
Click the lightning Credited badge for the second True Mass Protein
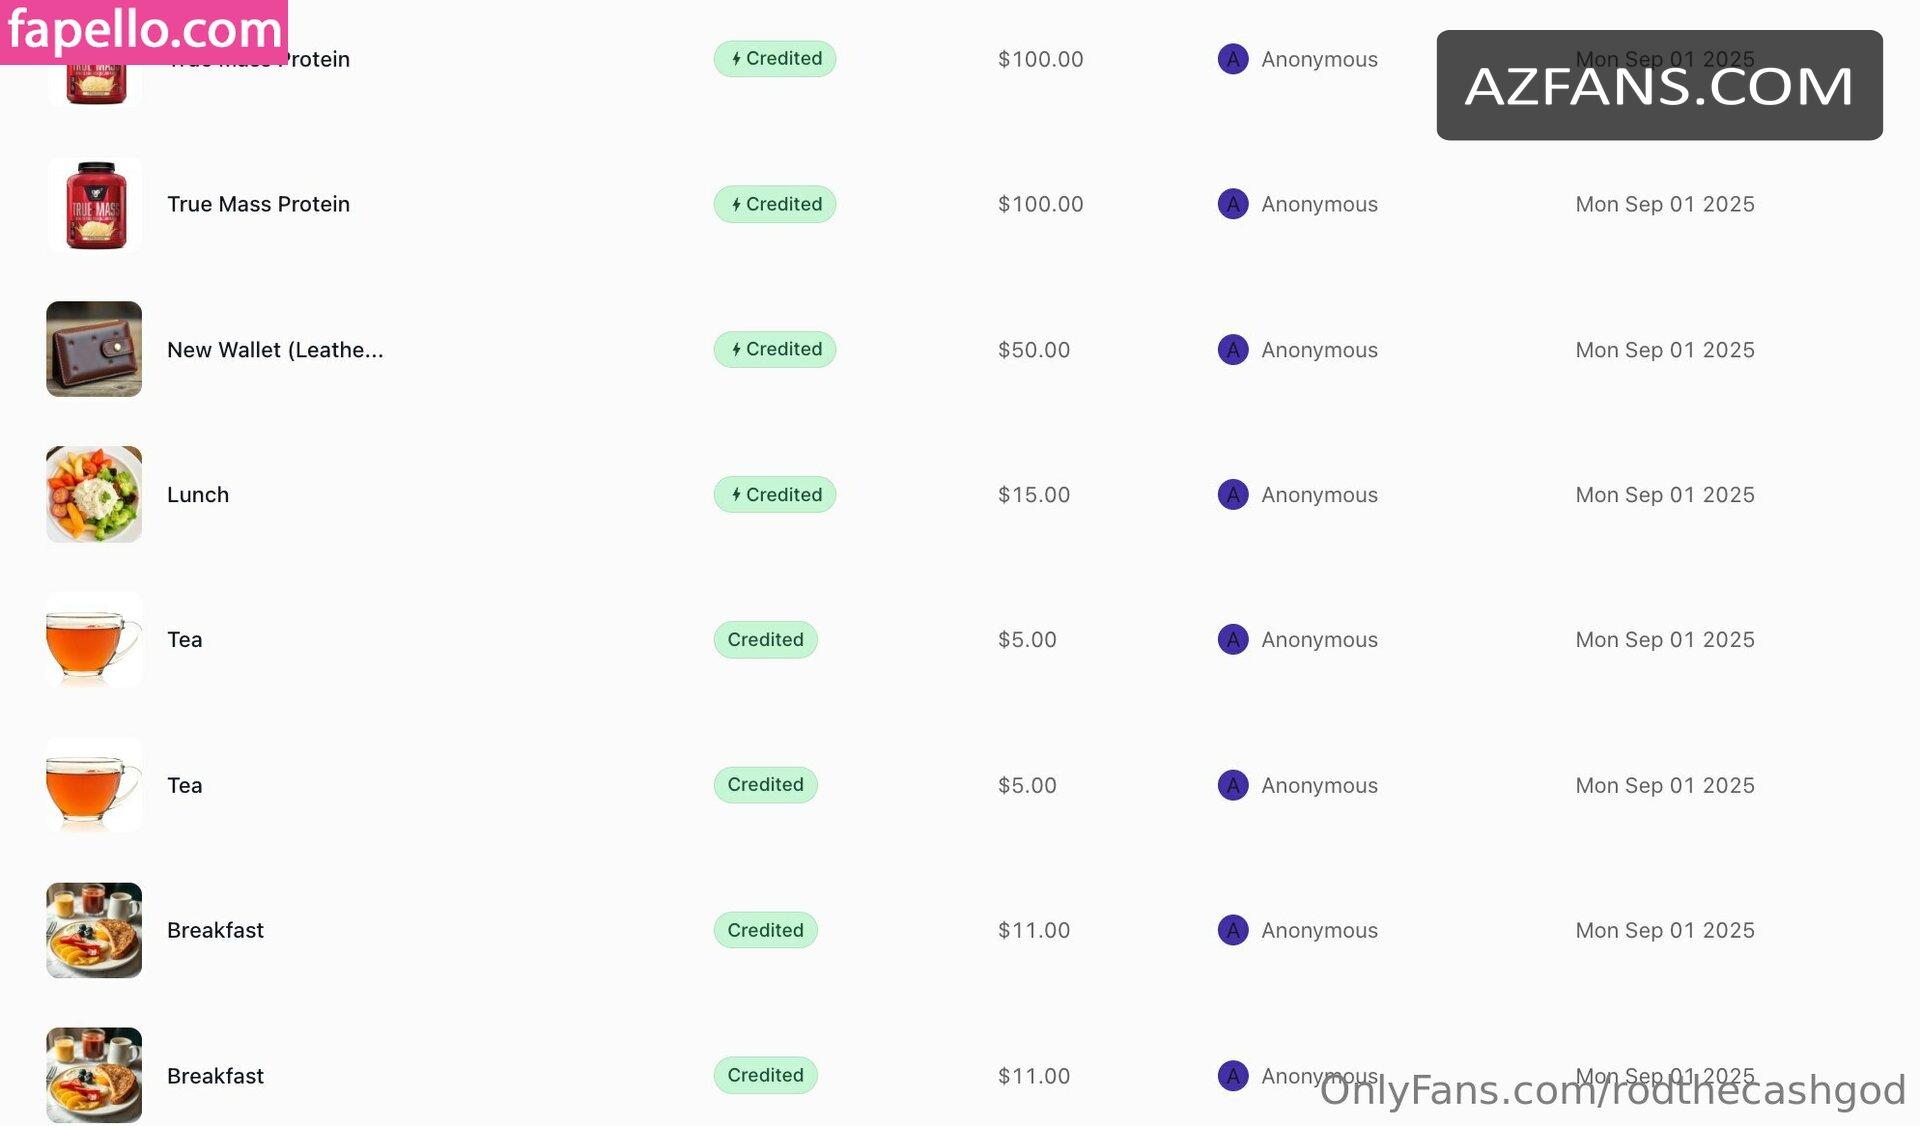[x=774, y=204]
